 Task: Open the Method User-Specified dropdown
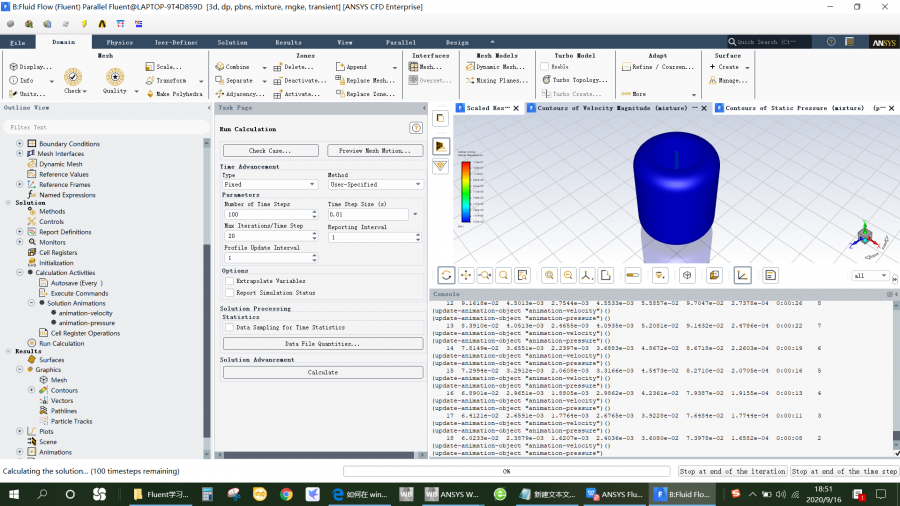coord(375,185)
